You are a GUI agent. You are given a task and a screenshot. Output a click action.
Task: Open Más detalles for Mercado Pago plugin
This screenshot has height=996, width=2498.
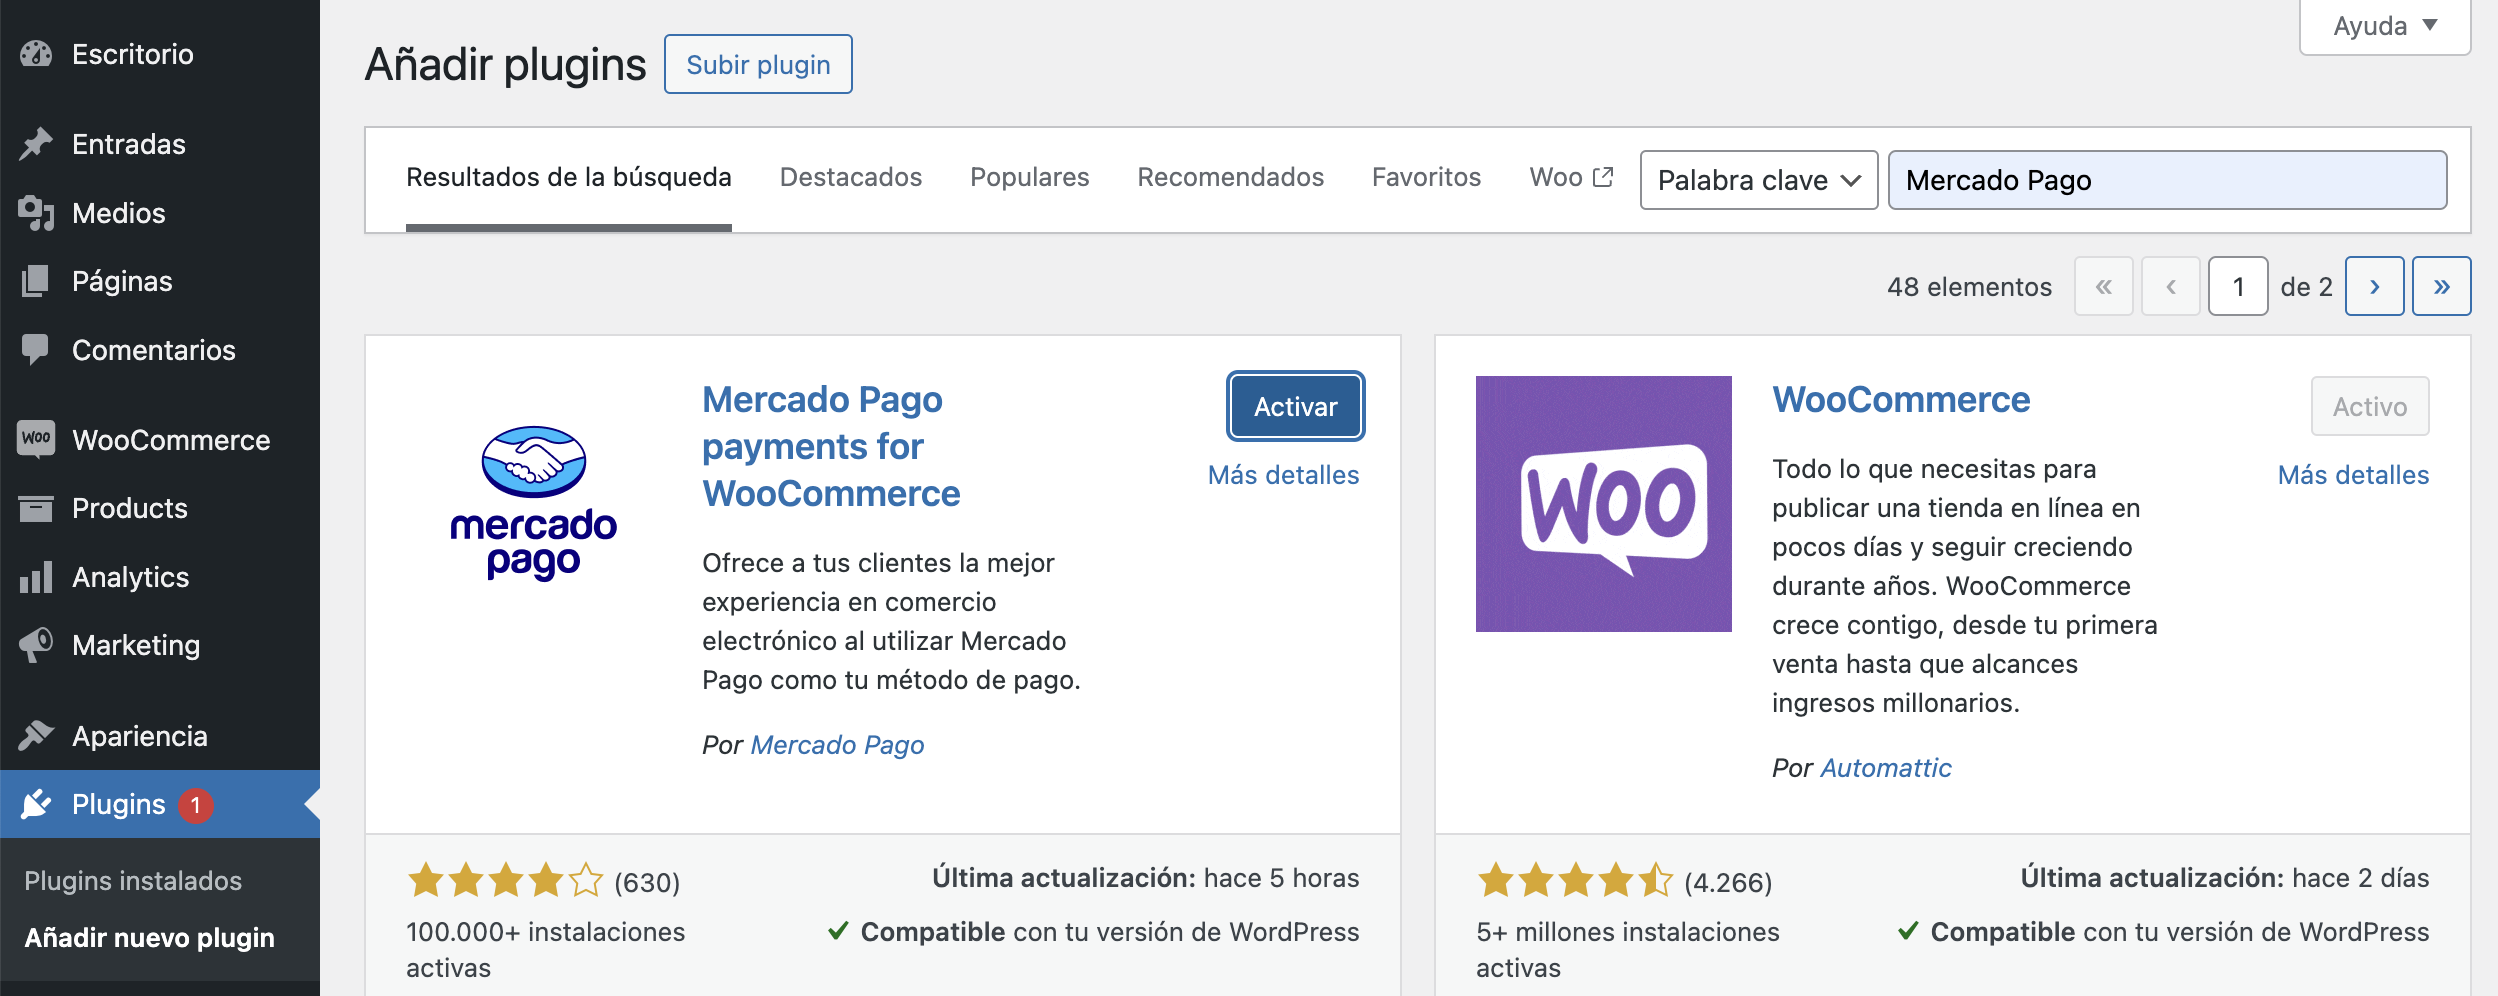[1284, 475]
